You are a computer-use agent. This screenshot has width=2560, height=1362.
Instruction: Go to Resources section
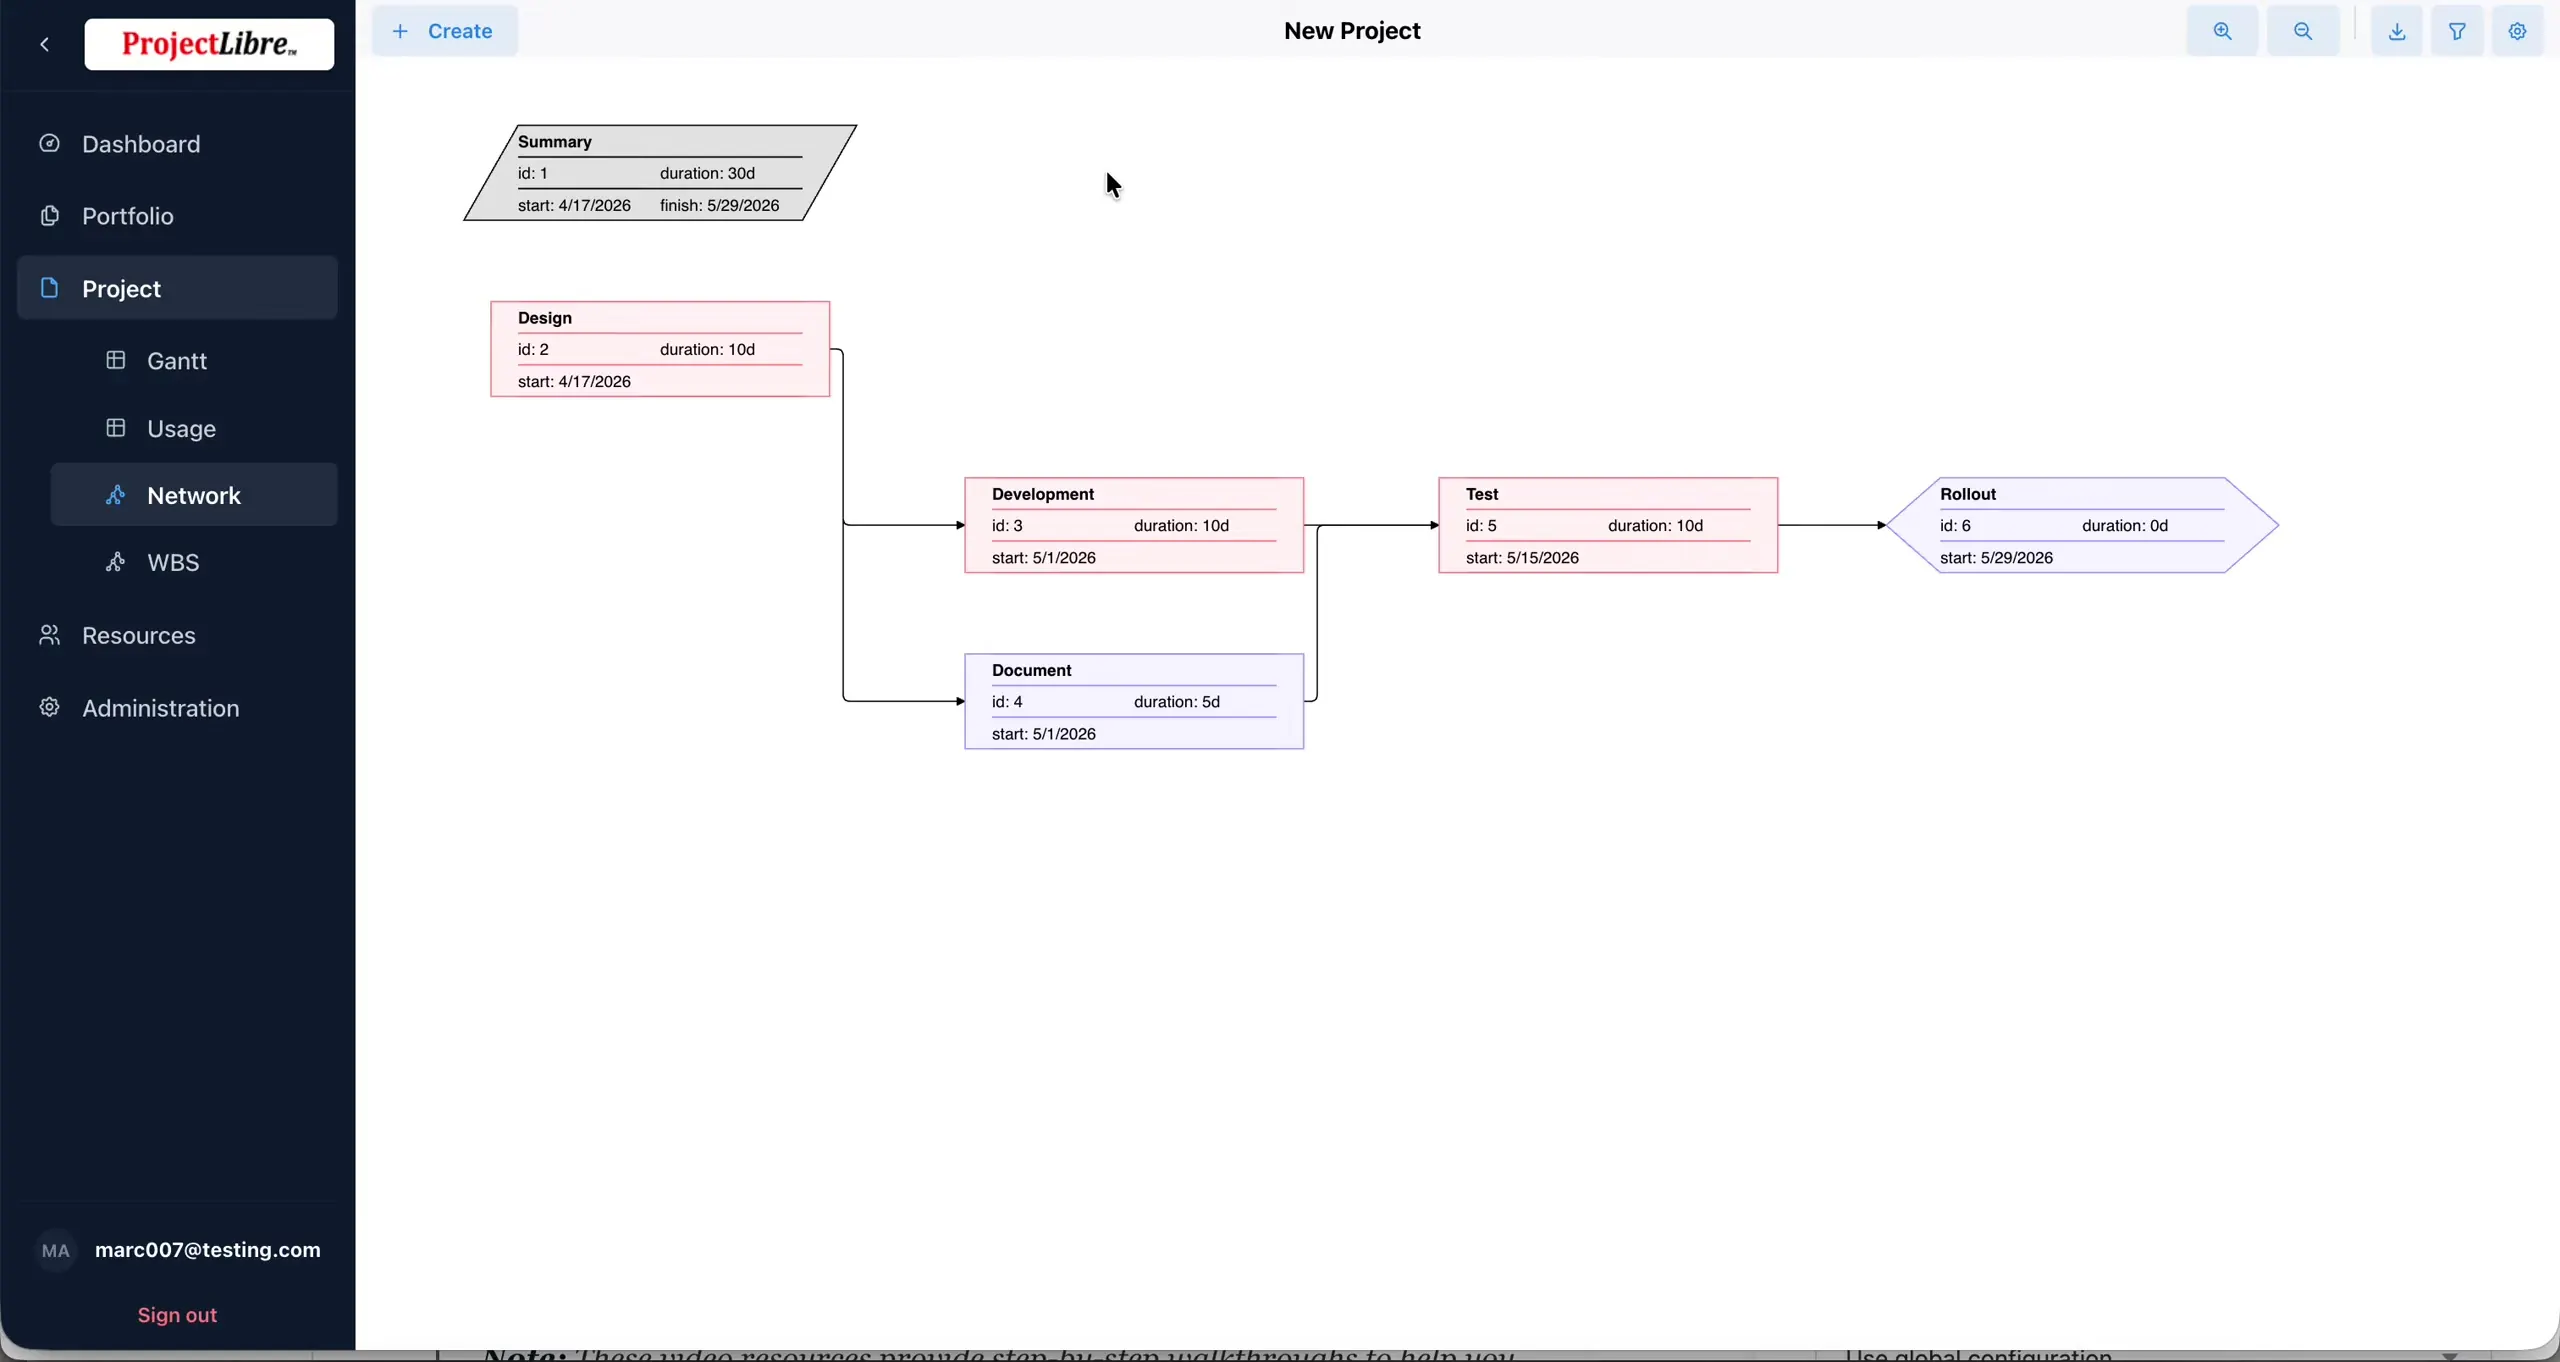(x=177, y=635)
